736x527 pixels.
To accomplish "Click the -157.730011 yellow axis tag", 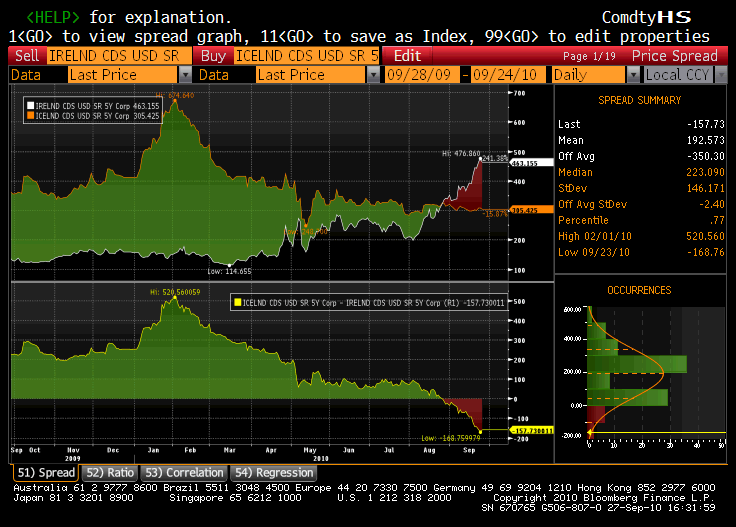I will click(531, 430).
